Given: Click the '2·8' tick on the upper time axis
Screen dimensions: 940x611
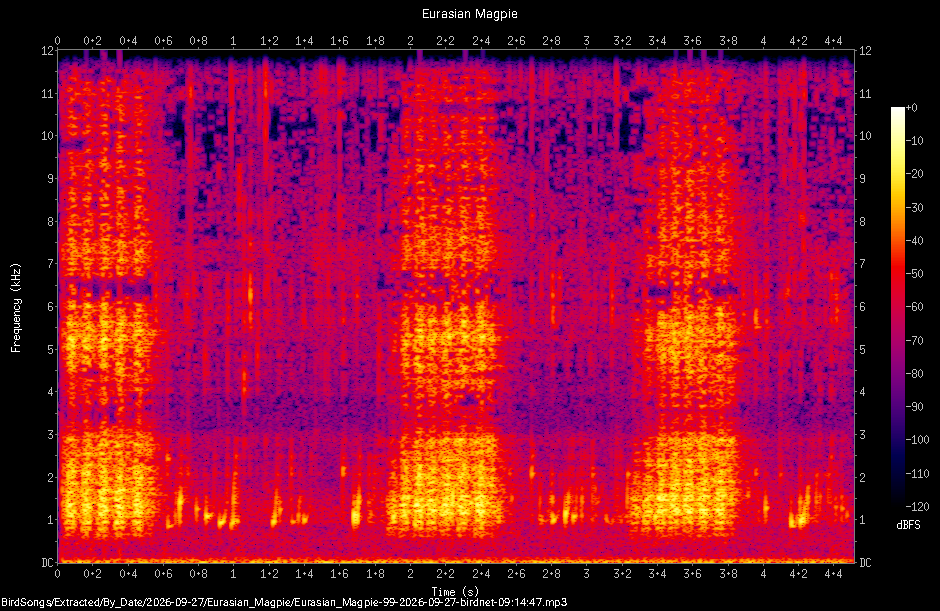Looking at the screenshot, I should tap(552, 41).
